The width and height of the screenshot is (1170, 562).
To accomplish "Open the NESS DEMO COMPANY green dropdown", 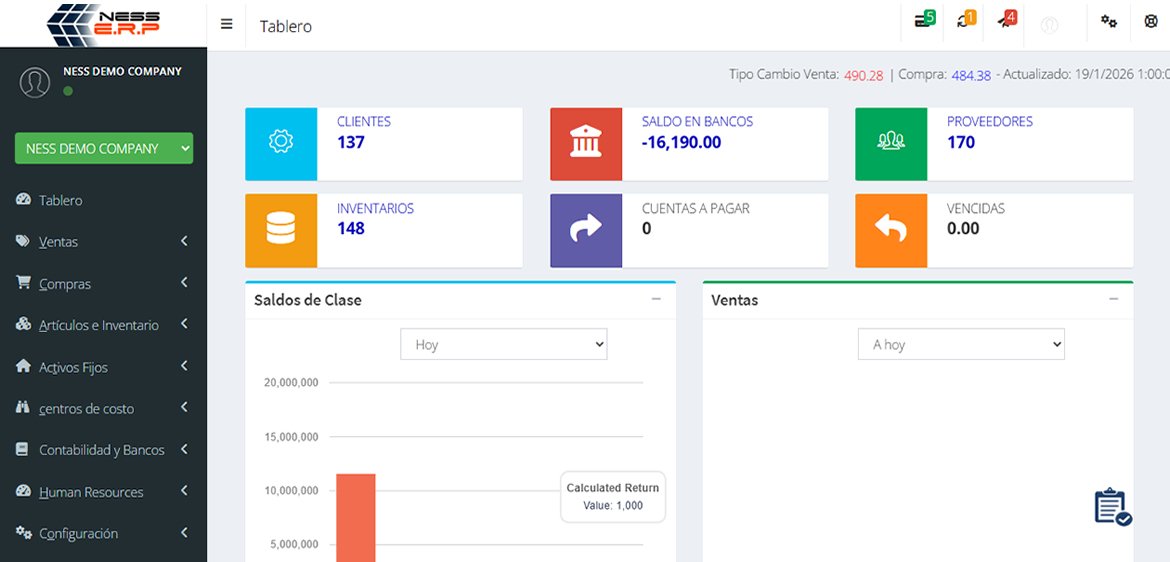I will (104, 148).
